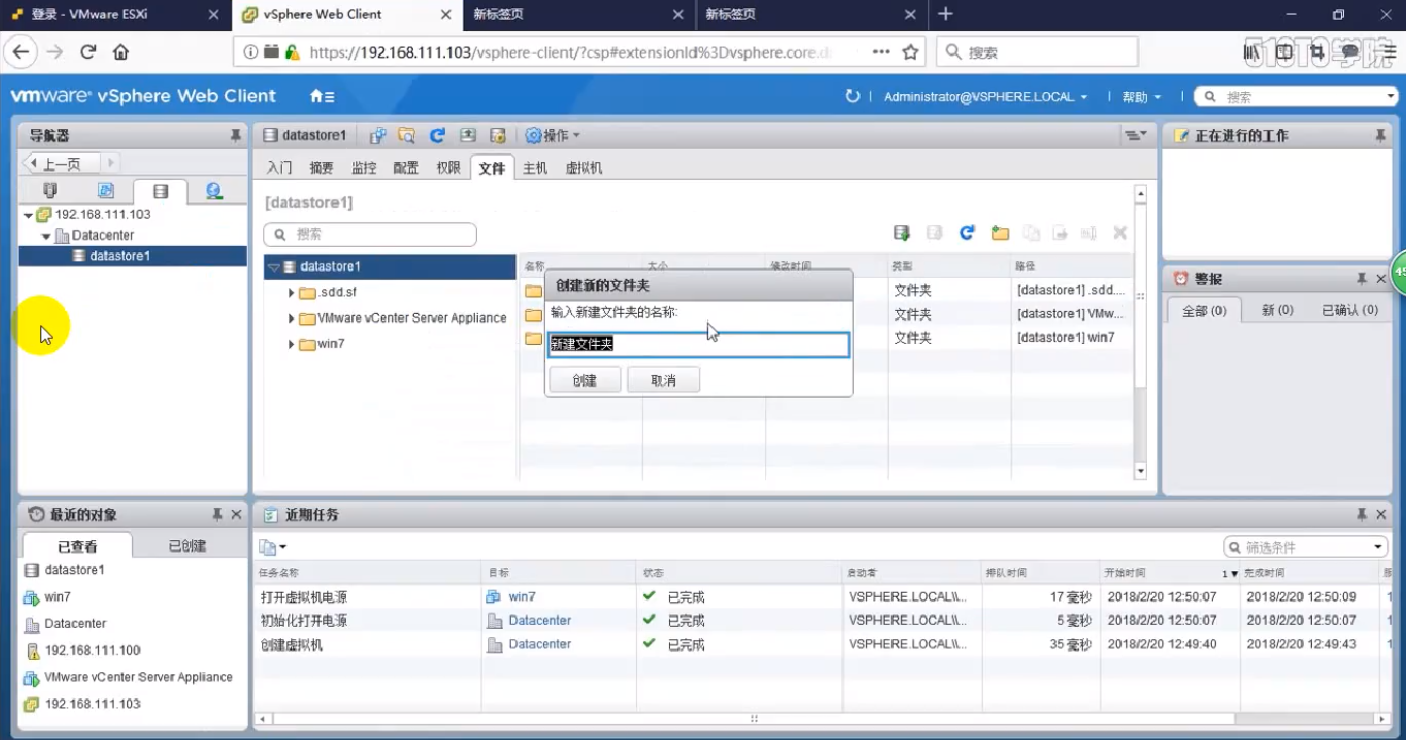This screenshot has width=1406, height=740.
Task: Expand the win7 folder in the file tree
Action: (291, 344)
